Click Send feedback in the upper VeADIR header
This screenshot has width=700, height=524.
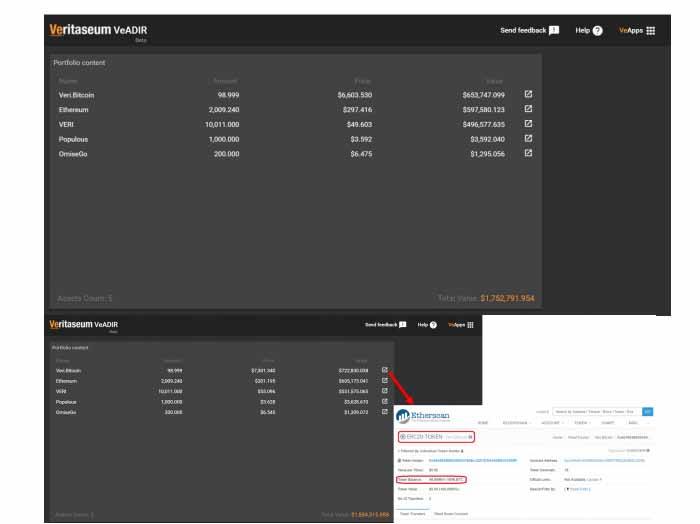pyautogui.click(x=529, y=30)
